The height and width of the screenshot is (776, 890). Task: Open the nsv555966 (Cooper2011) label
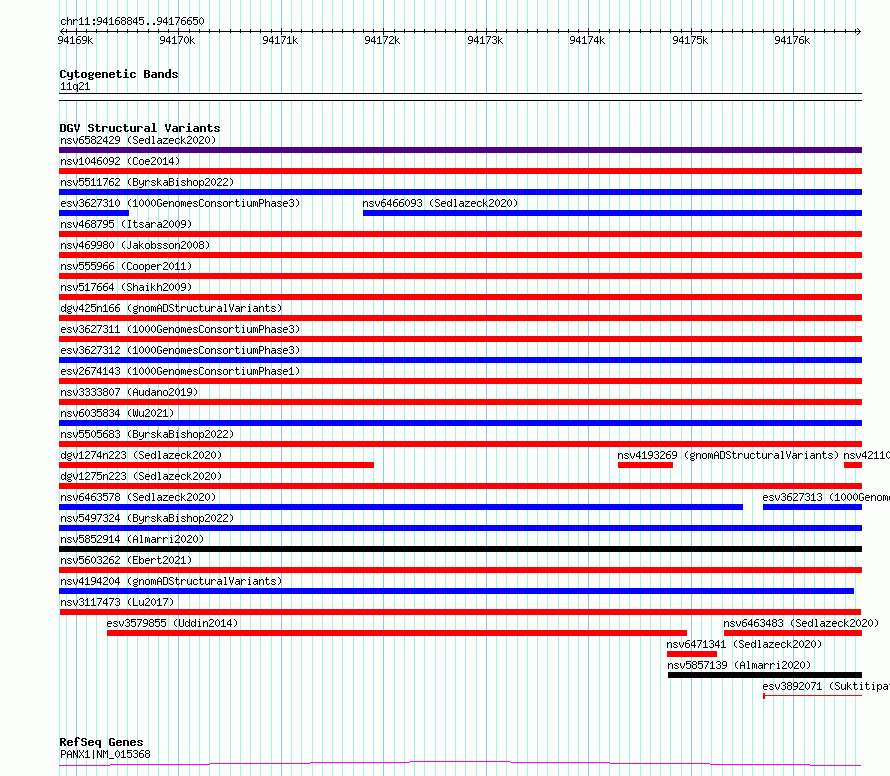[126, 266]
